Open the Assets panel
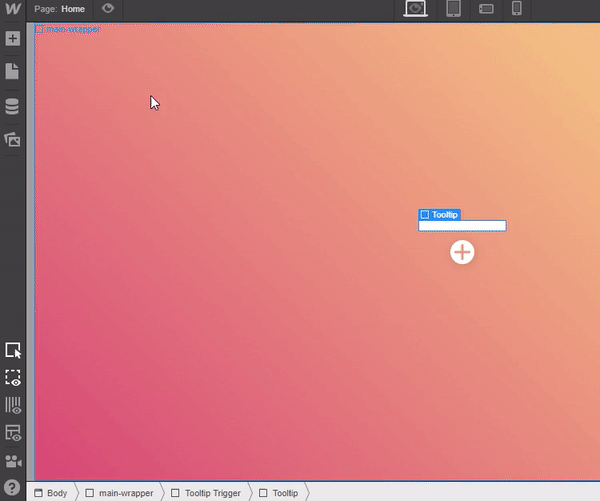The width and height of the screenshot is (600, 501). (12, 140)
